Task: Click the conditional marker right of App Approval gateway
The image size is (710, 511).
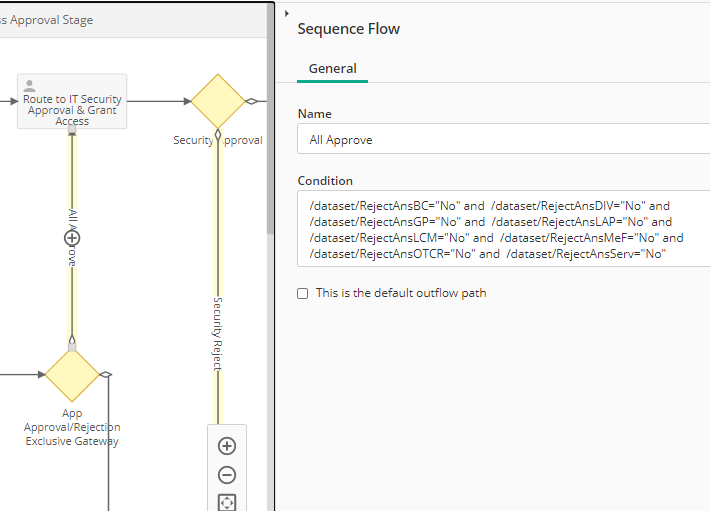Action: 106,375
